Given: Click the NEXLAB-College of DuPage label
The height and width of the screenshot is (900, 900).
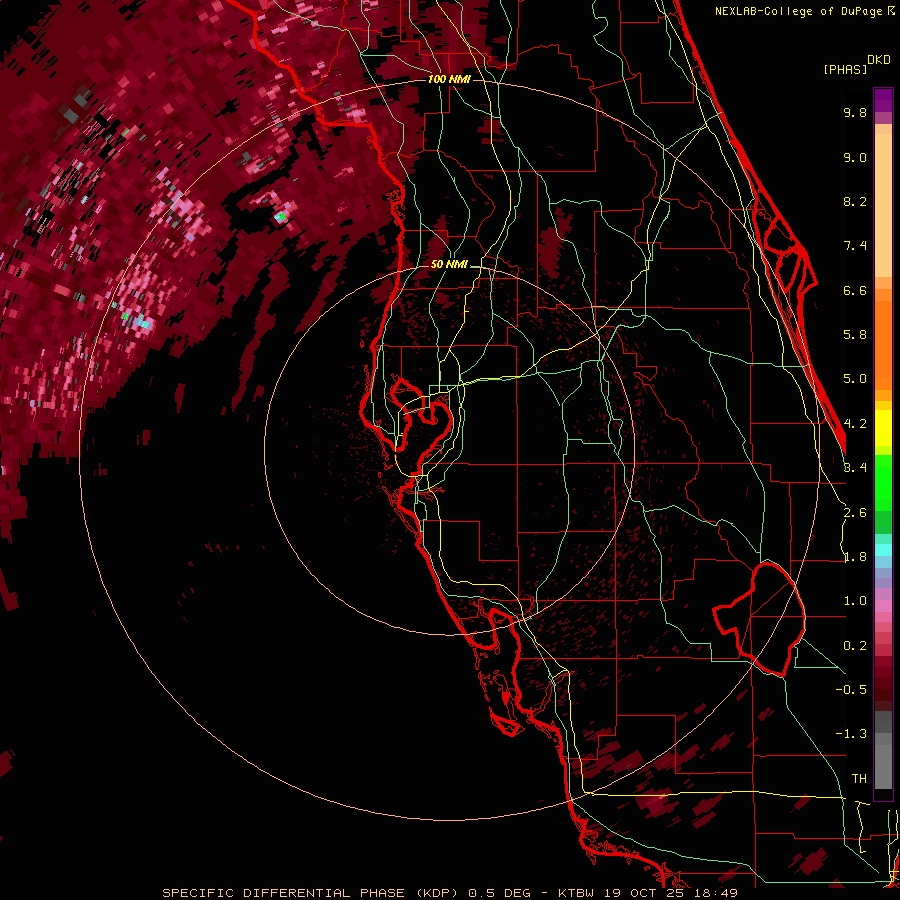Looking at the screenshot, I should [798, 11].
